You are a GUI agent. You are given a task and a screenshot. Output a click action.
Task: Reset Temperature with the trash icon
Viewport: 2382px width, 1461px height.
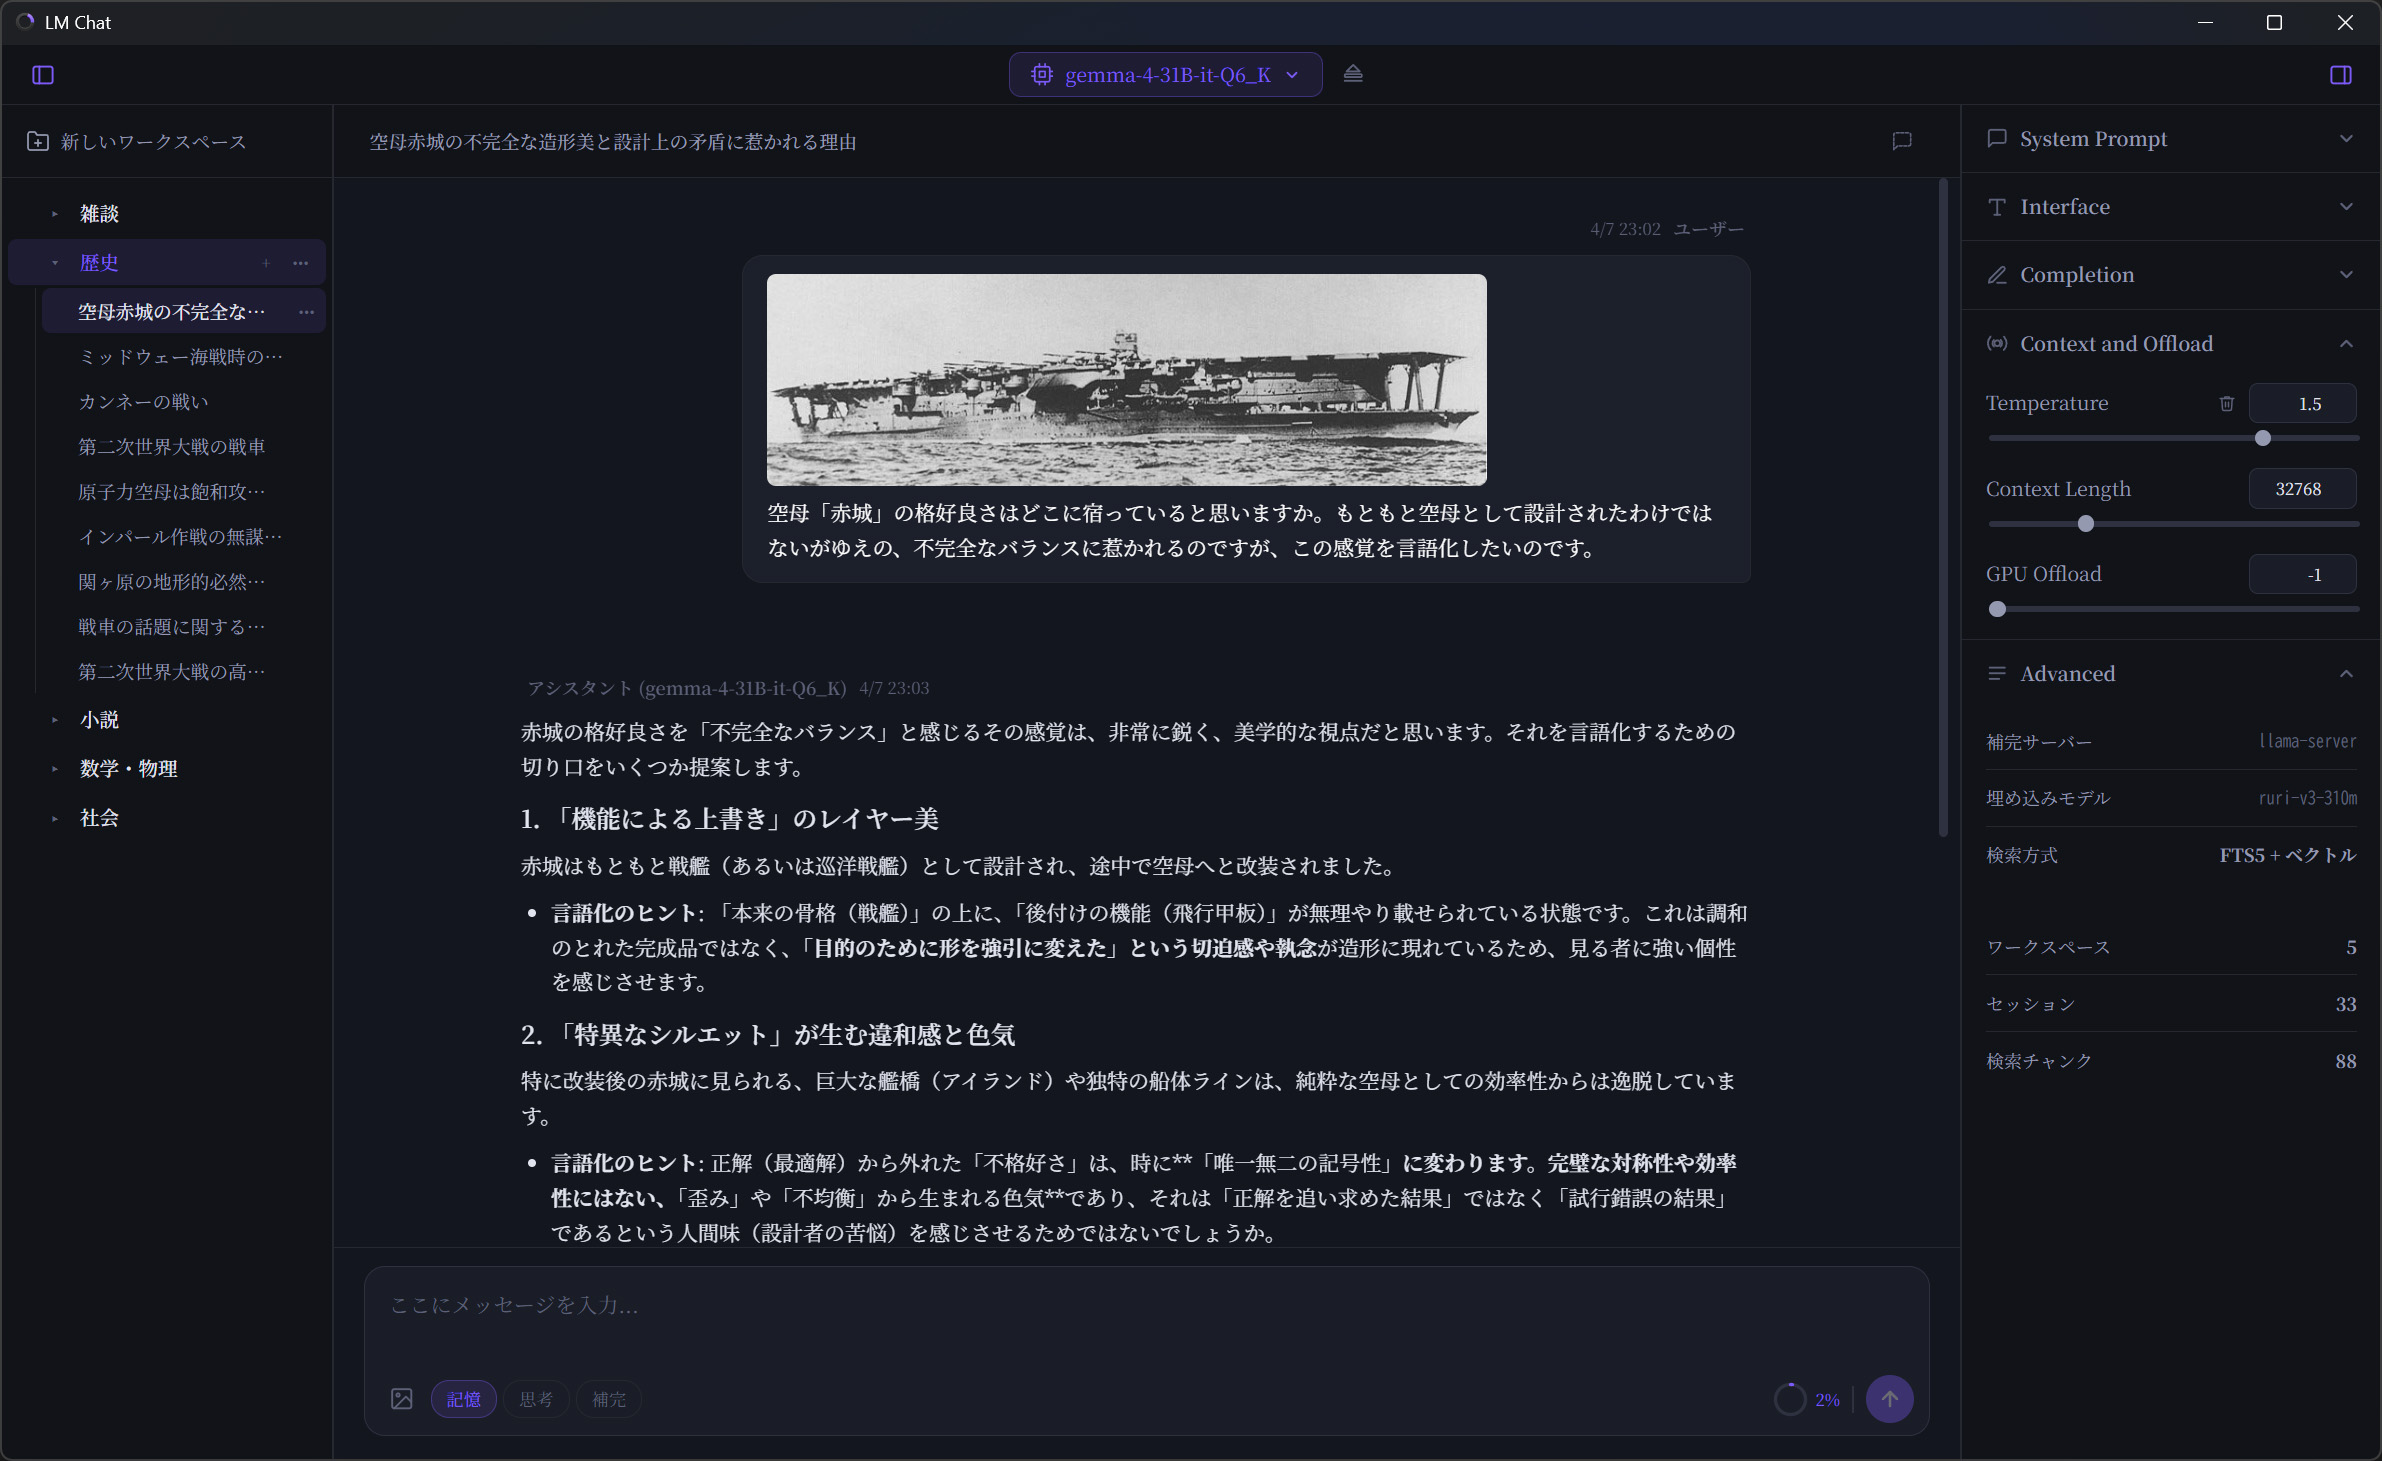[2227, 404]
